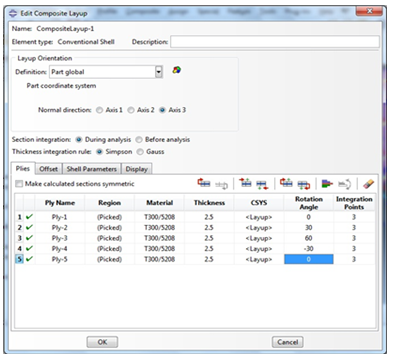393x360 pixels.
Task: Click the green checkmark of Ply-2
Action: (29, 227)
